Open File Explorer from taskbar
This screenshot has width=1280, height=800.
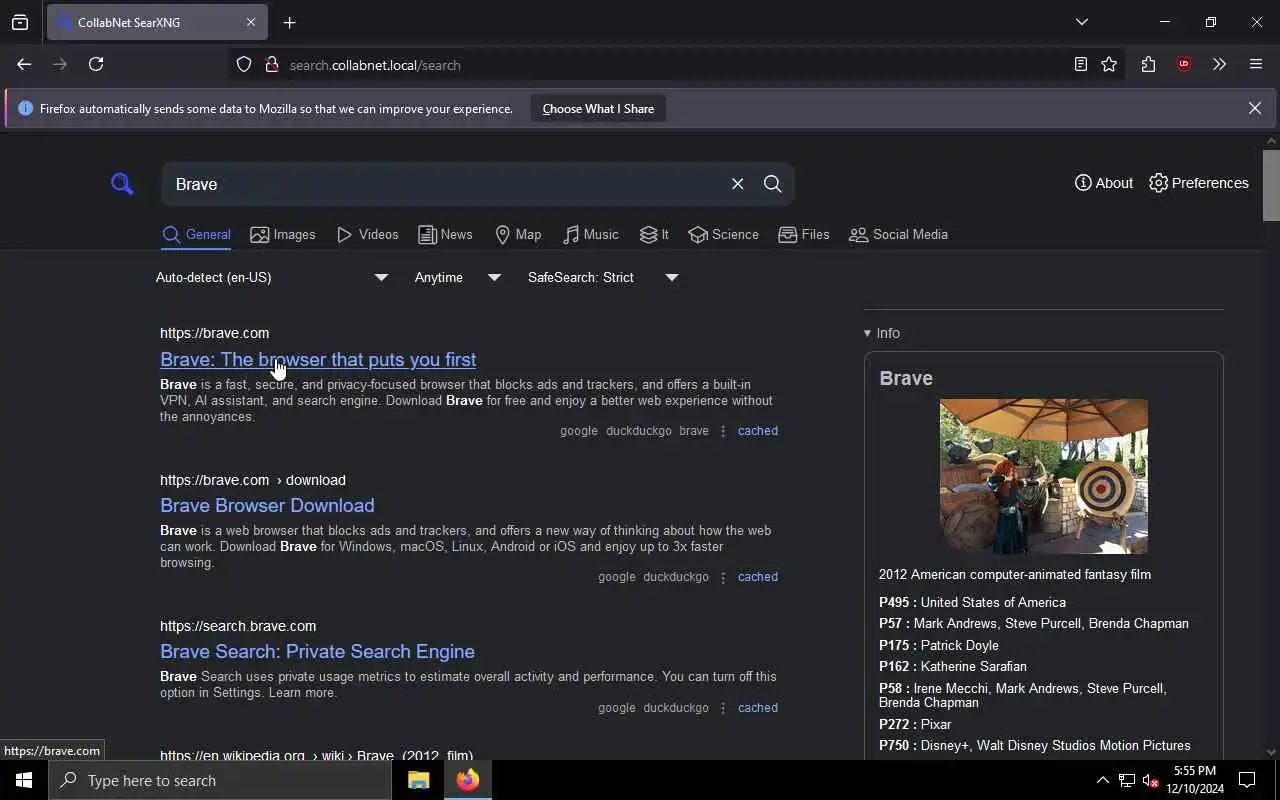pyautogui.click(x=419, y=780)
